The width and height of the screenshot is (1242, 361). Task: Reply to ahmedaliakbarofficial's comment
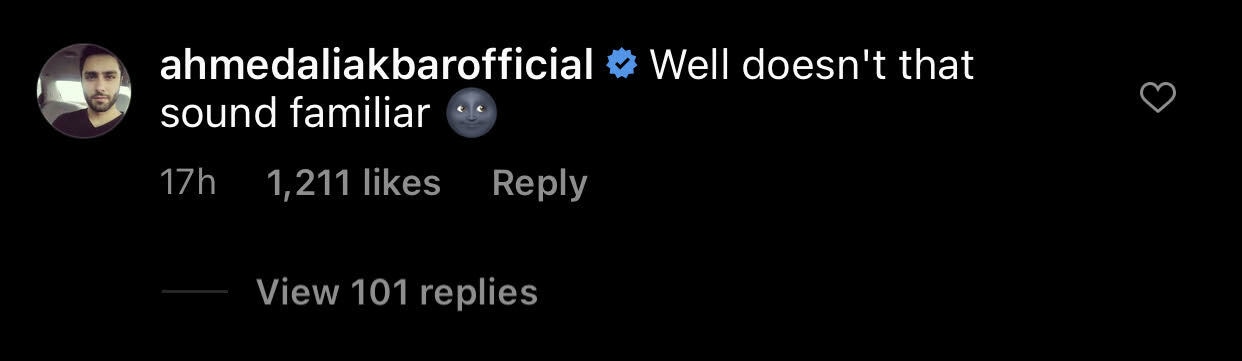tap(540, 183)
